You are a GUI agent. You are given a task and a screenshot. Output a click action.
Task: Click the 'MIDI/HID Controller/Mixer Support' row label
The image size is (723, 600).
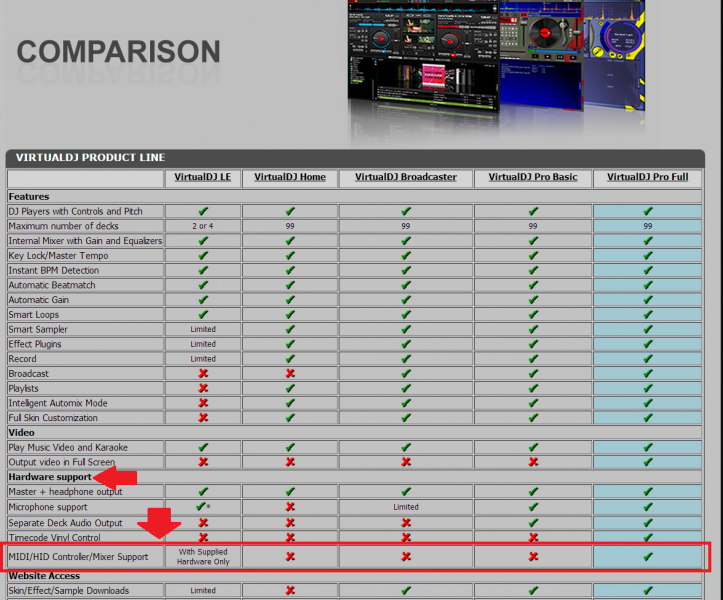(x=79, y=557)
